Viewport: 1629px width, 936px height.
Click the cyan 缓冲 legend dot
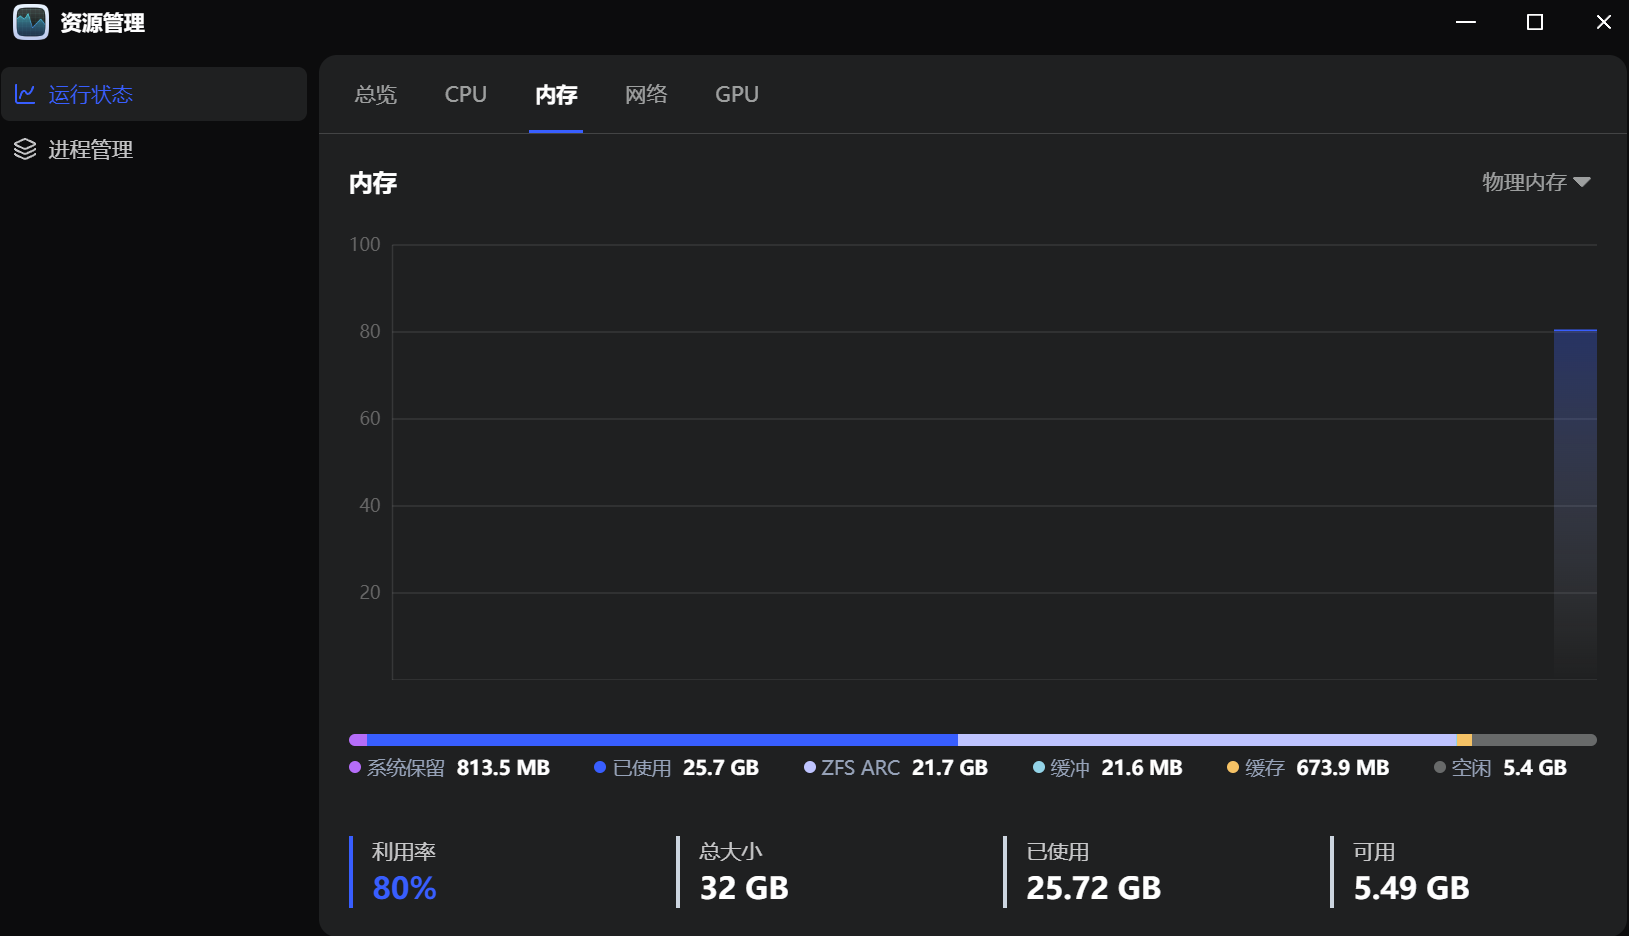point(1039,767)
